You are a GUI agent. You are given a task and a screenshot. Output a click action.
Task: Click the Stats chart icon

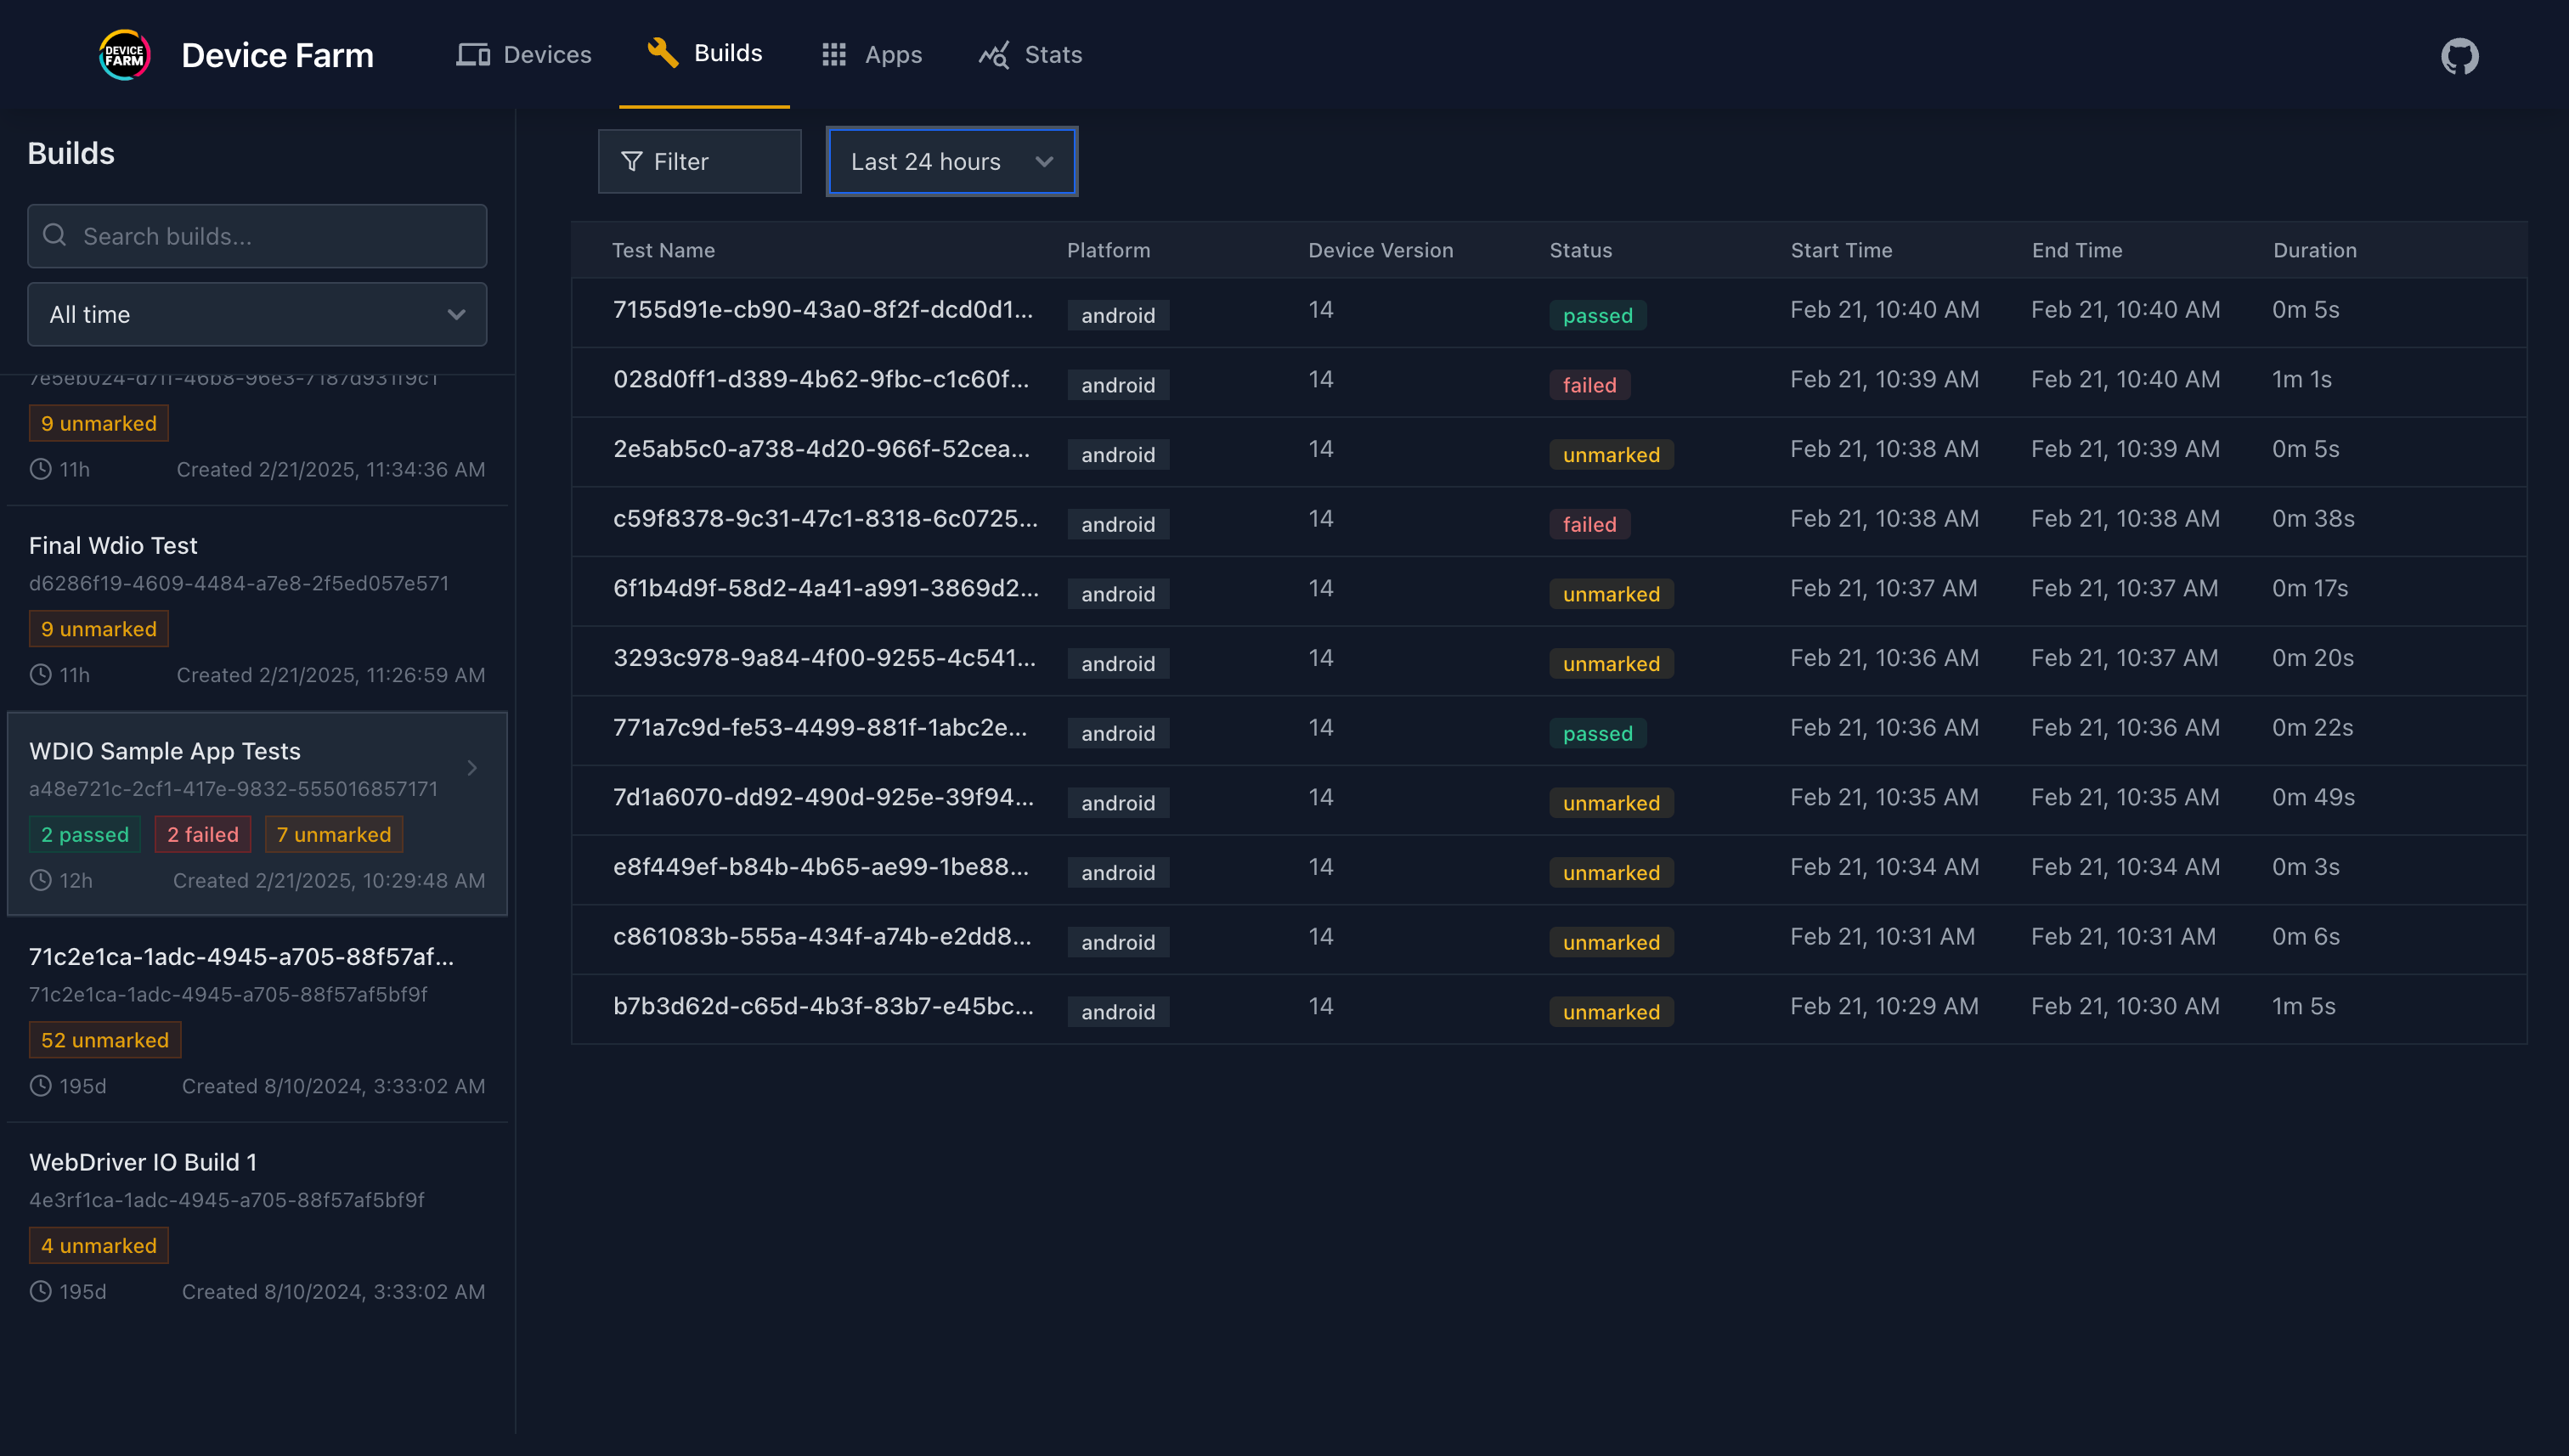pos(994,55)
